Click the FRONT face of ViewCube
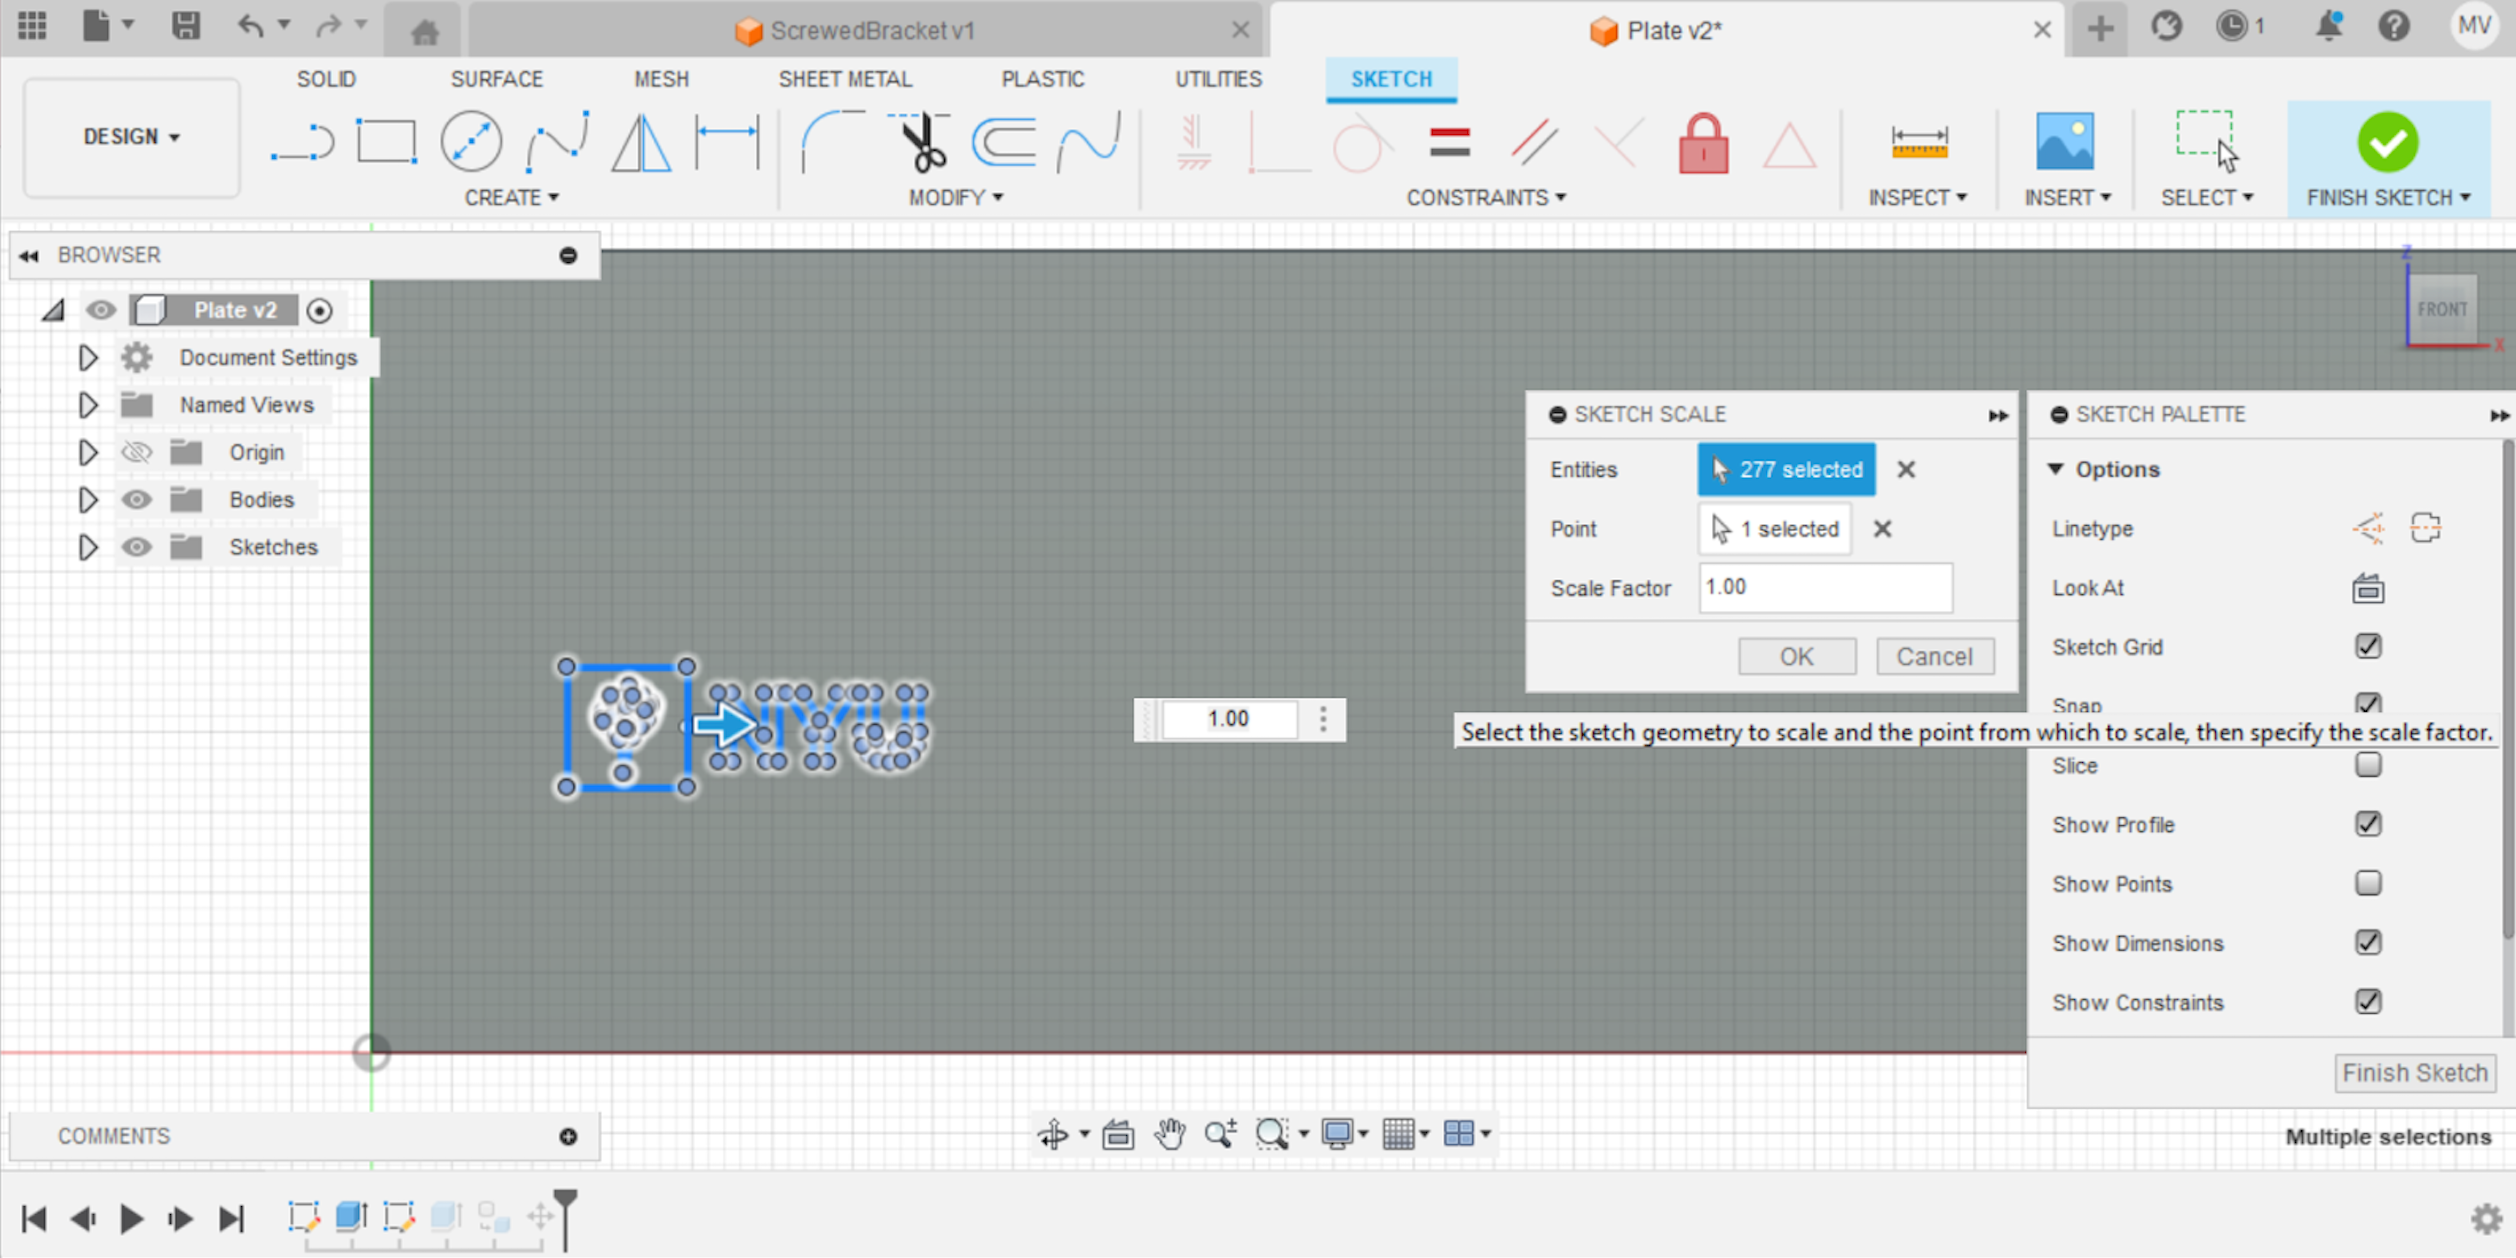The height and width of the screenshot is (1258, 2516). tap(2442, 309)
